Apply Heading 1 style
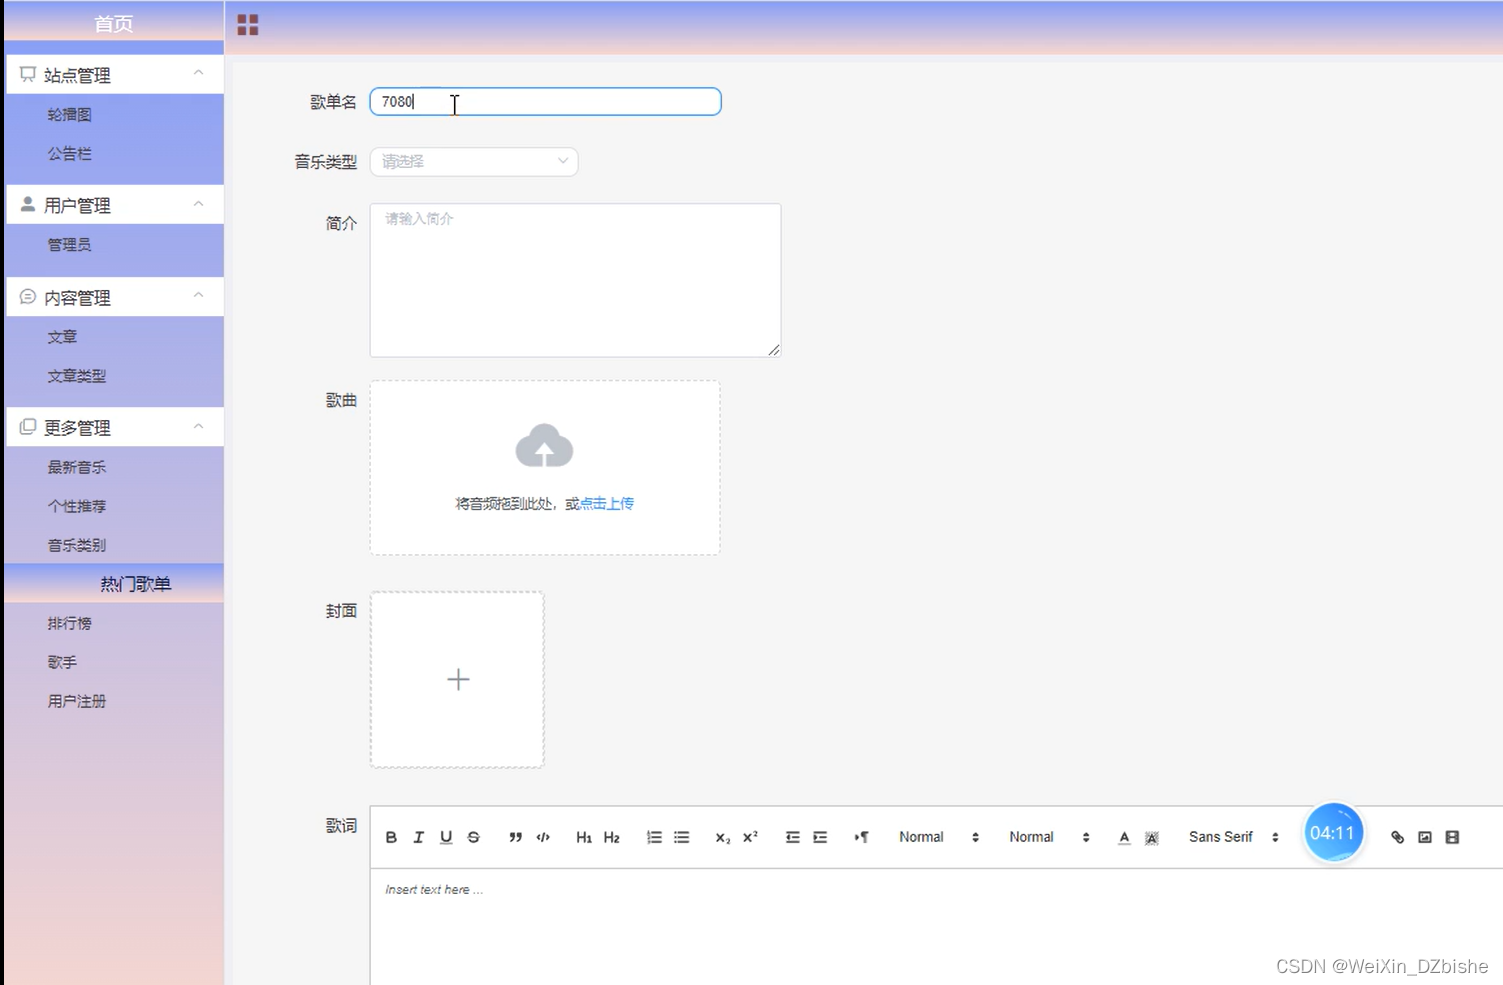 coord(584,837)
